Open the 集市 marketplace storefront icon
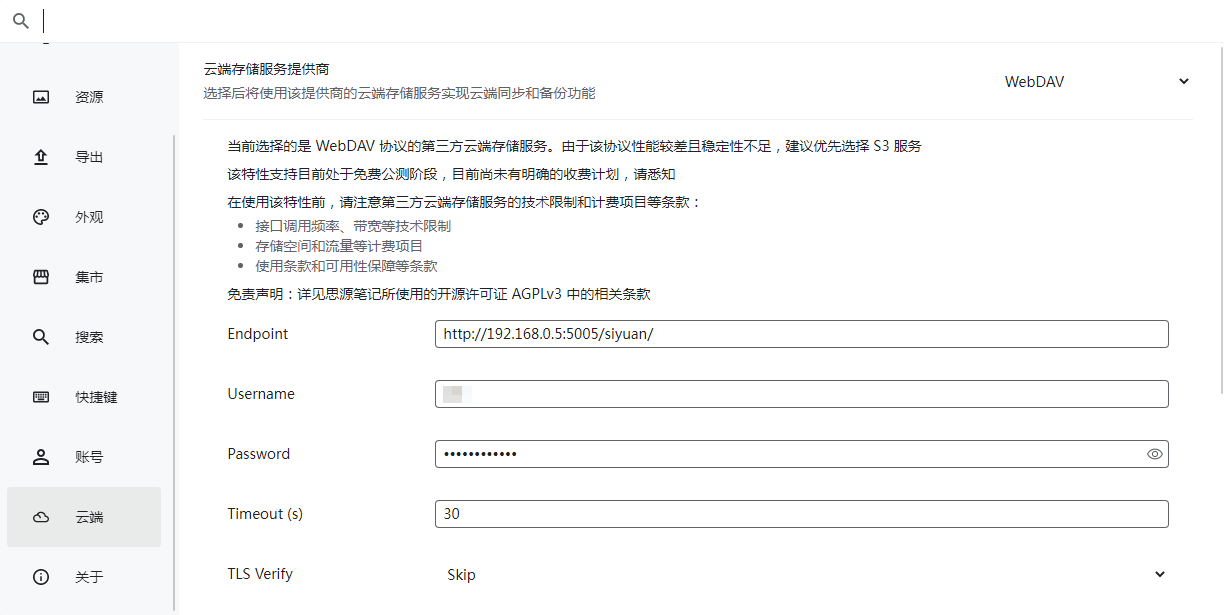Viewport: 1224px width, 615px height. click(x=40, y=277)
